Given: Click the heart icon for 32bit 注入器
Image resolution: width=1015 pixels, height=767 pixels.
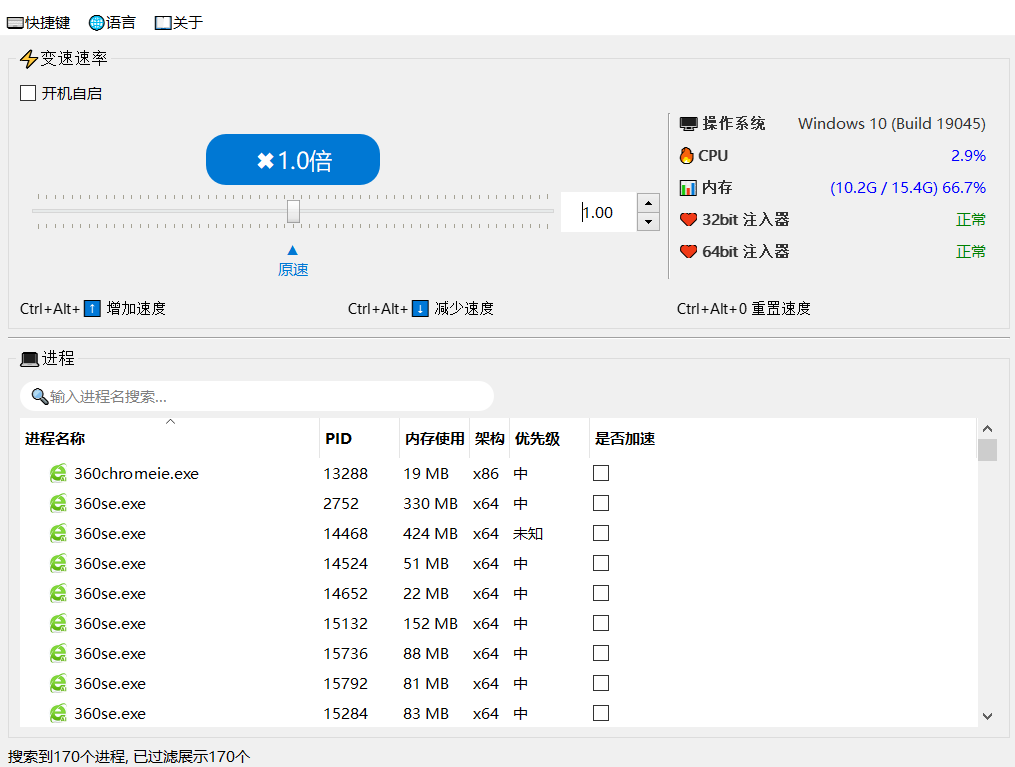Looking at the screenshot, I should click(x=688, y=219).
